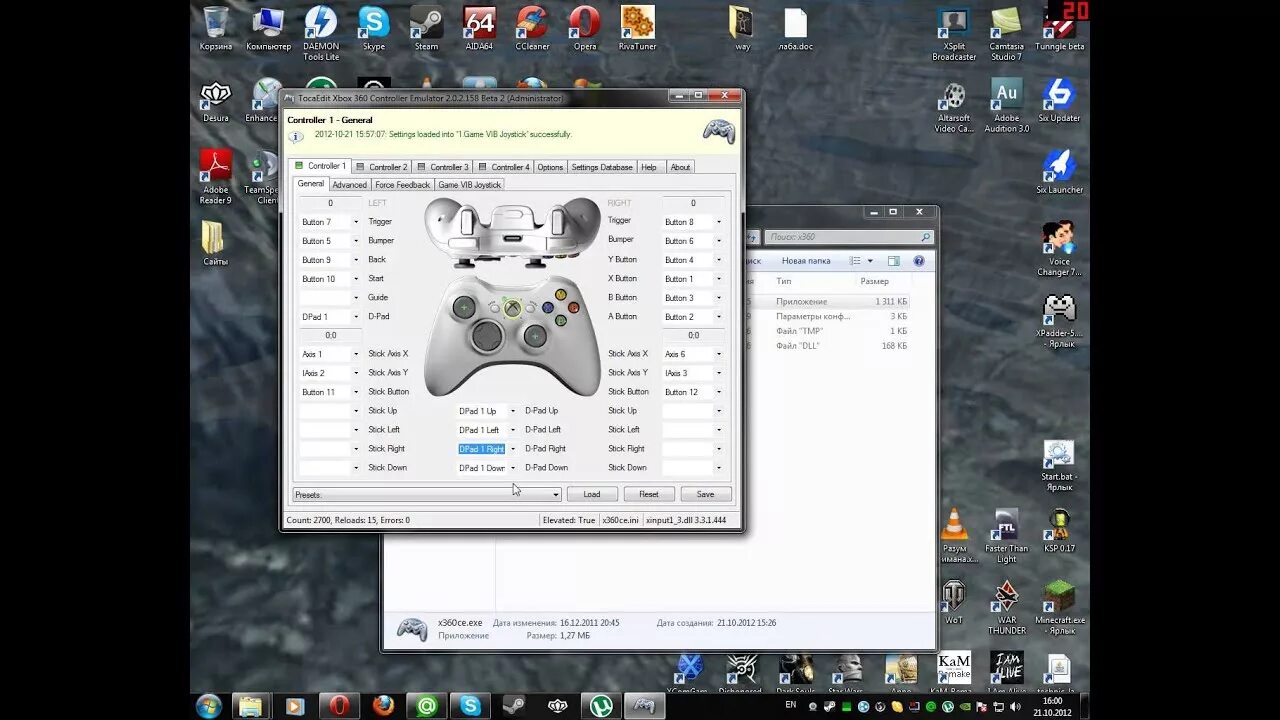Open the Options tab
Screen dimensions: 1280x720
pos(550,167)
